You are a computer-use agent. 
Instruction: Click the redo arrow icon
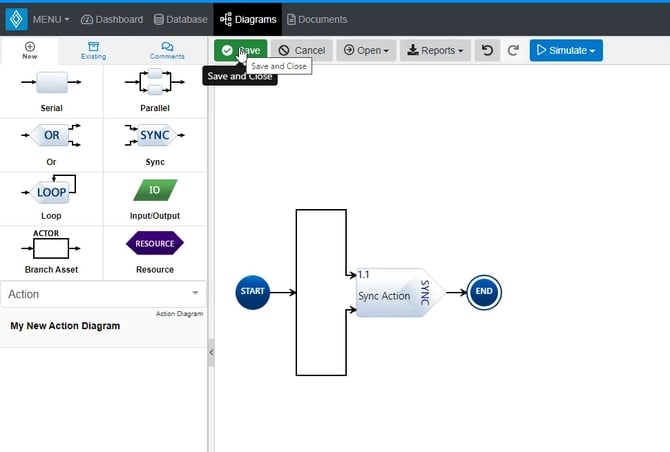click(x=513, y=50)
